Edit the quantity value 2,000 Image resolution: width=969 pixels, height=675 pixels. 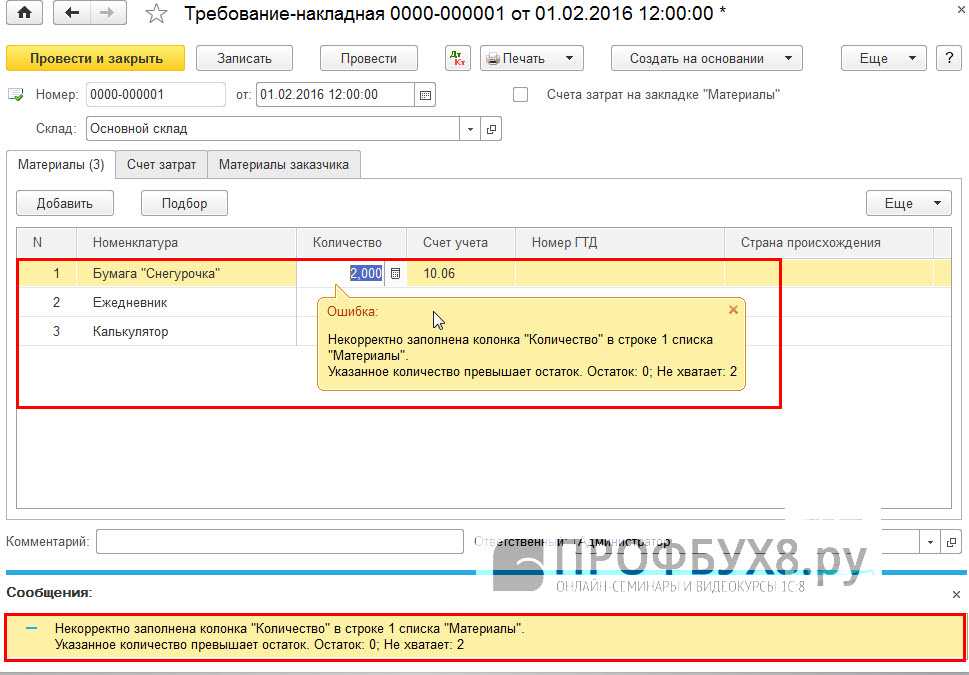[366, 274]
